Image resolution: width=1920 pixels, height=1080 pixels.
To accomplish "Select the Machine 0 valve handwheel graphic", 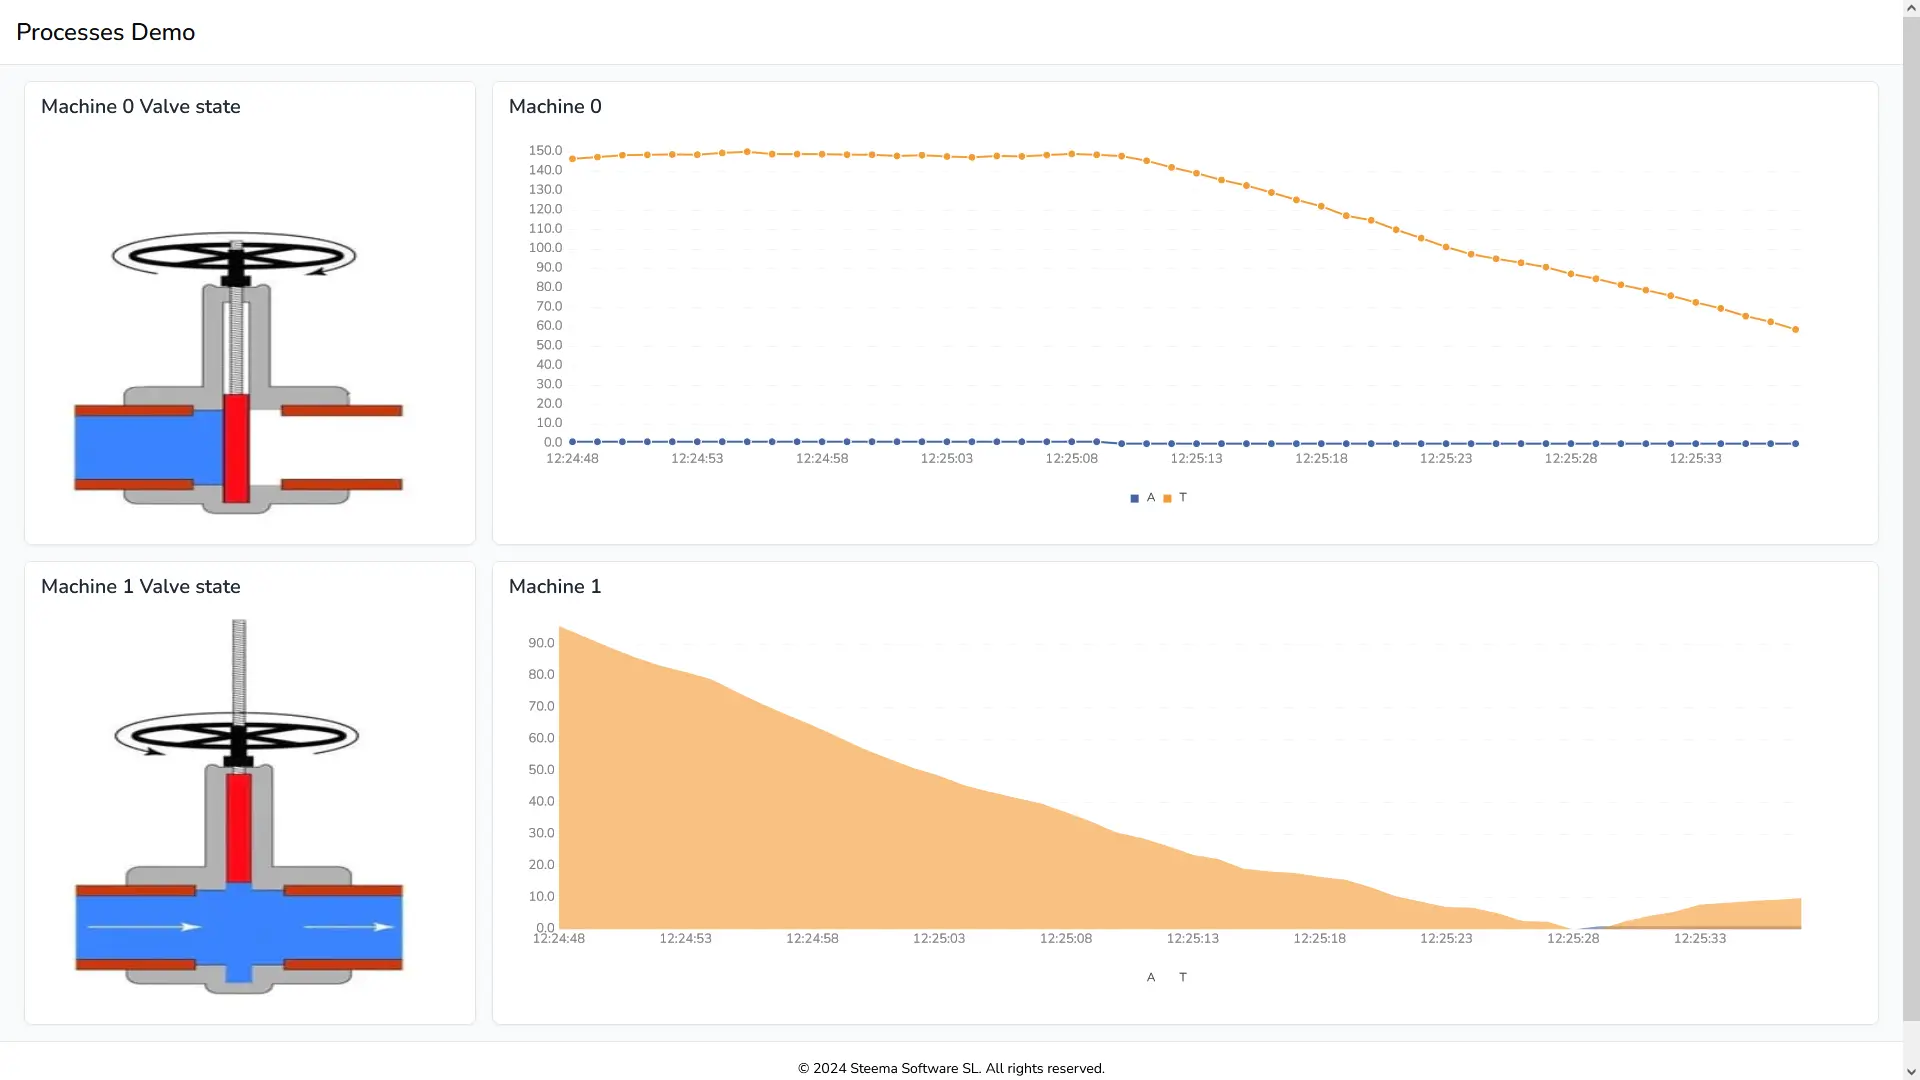I will tap(235, 256).
